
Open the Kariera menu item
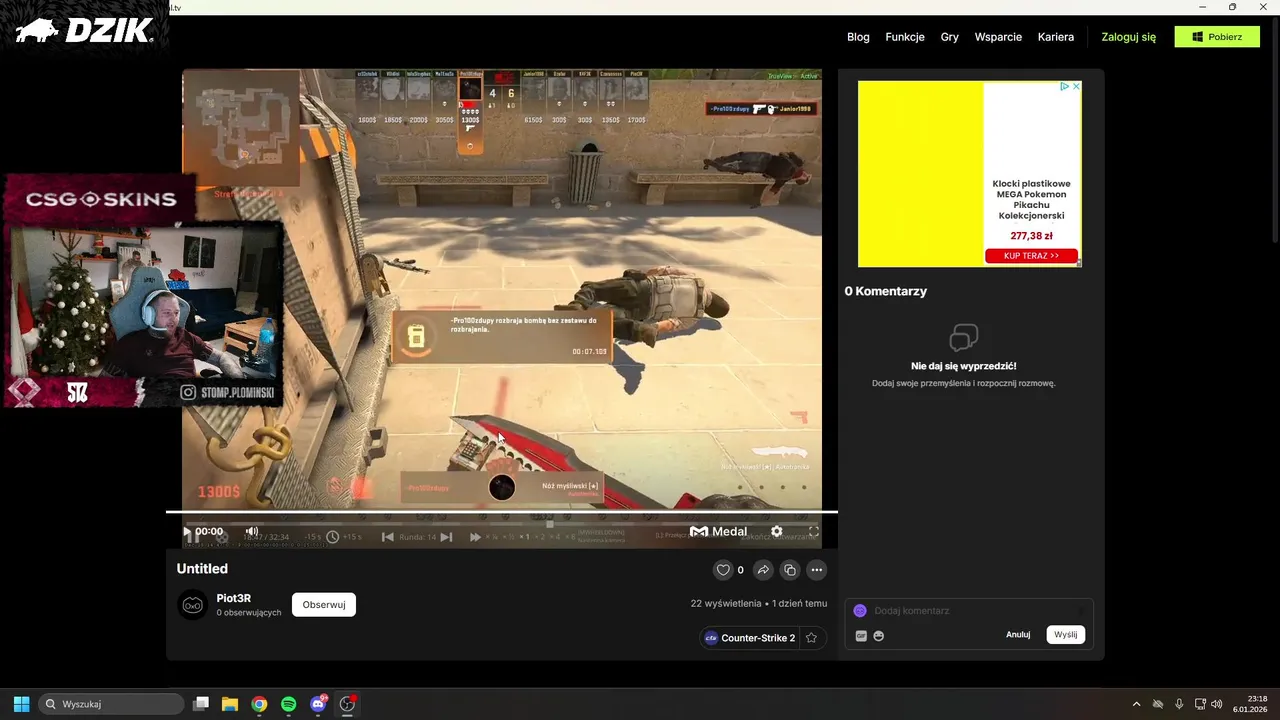point(1056,37)
